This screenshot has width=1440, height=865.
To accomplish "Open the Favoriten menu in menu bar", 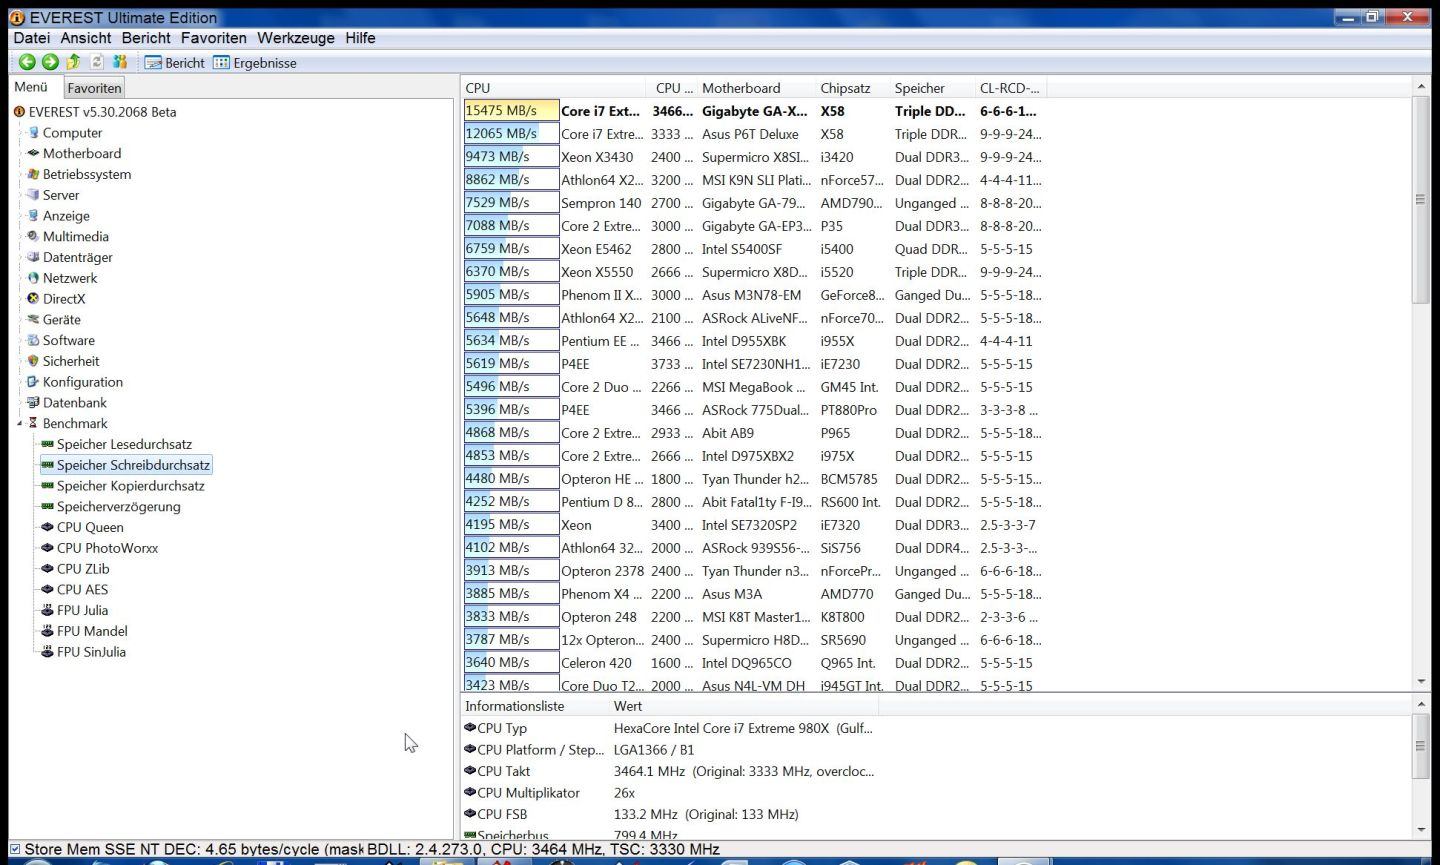I will 213,38.
